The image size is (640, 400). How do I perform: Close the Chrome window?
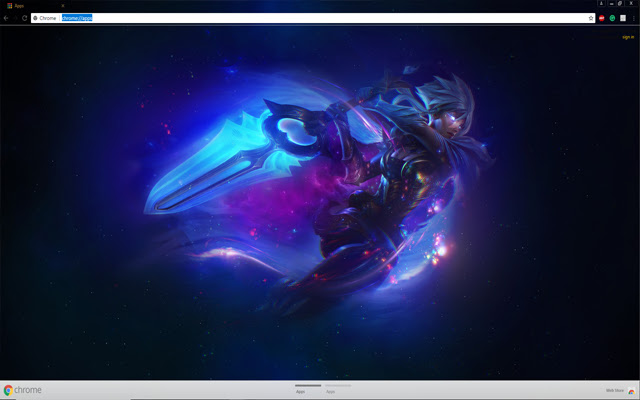[631, 3]
